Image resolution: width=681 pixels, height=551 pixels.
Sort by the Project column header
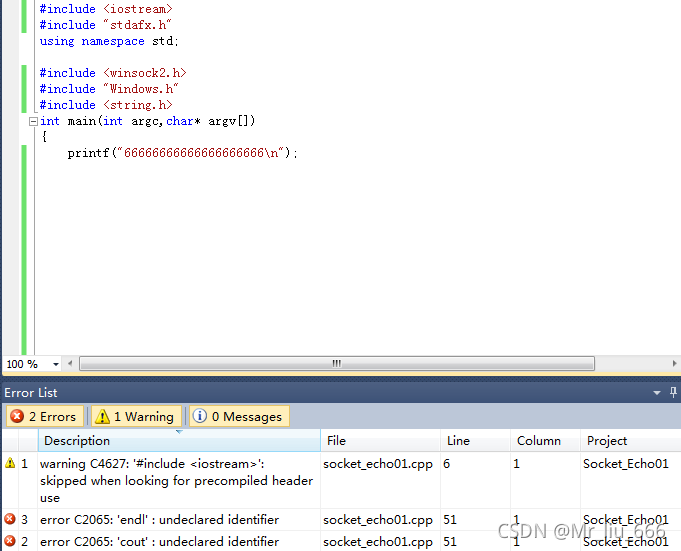coord(628,441)
